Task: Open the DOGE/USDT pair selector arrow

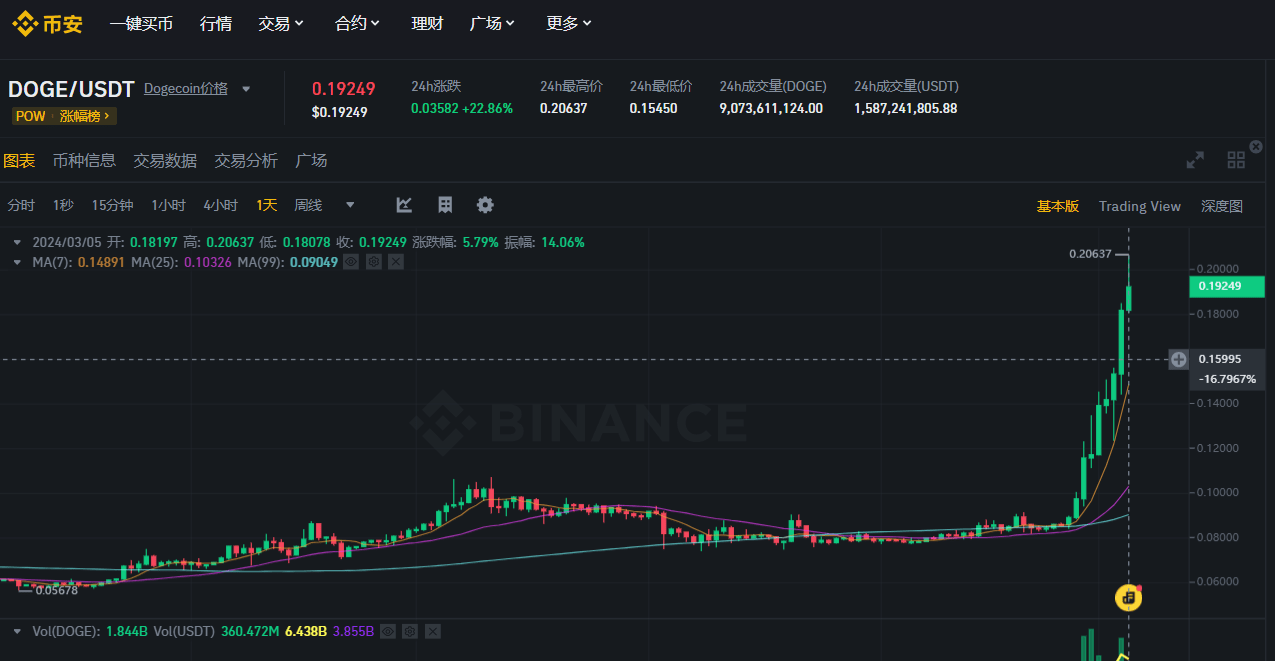Action: pyautogui.click(x=246, y=89)
